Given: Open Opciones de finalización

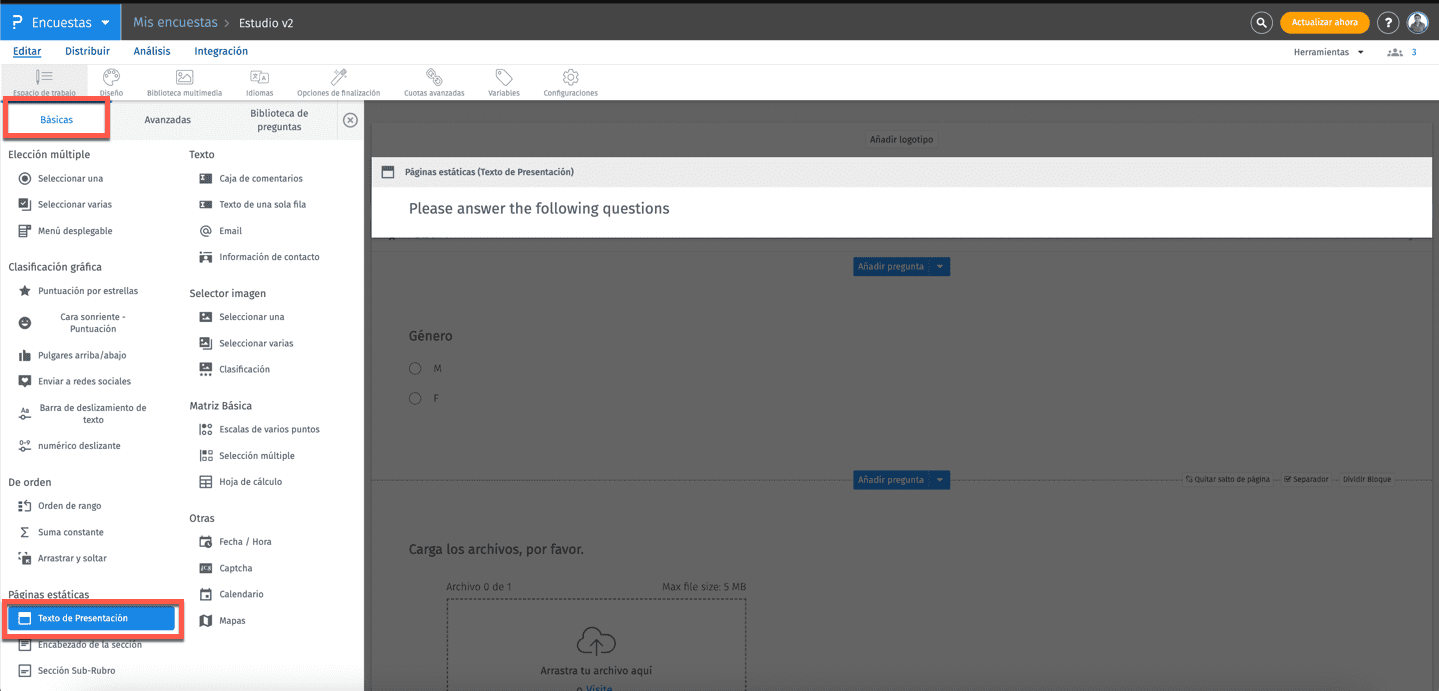Looking at the screenshot, I should (x=336, y=81).
